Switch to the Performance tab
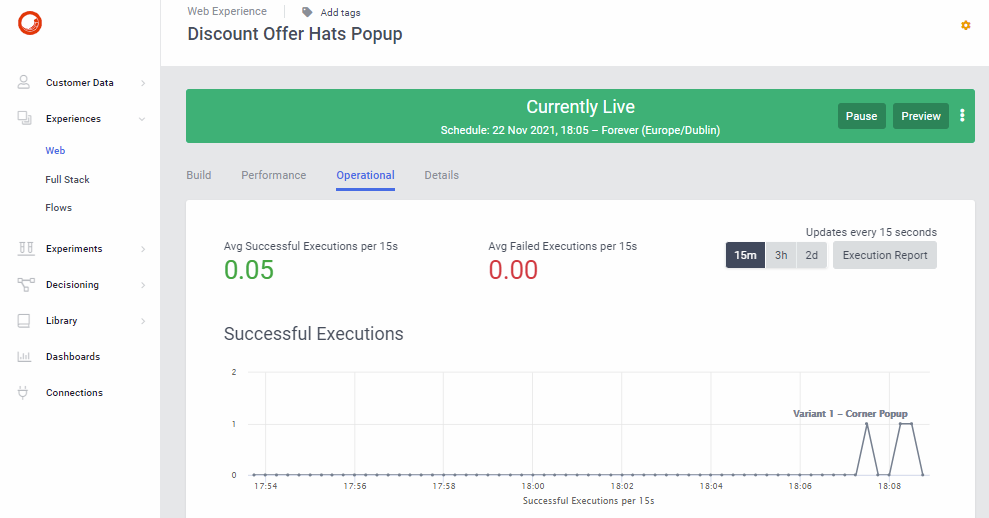 pyautogui.click(x=273, y=175)
